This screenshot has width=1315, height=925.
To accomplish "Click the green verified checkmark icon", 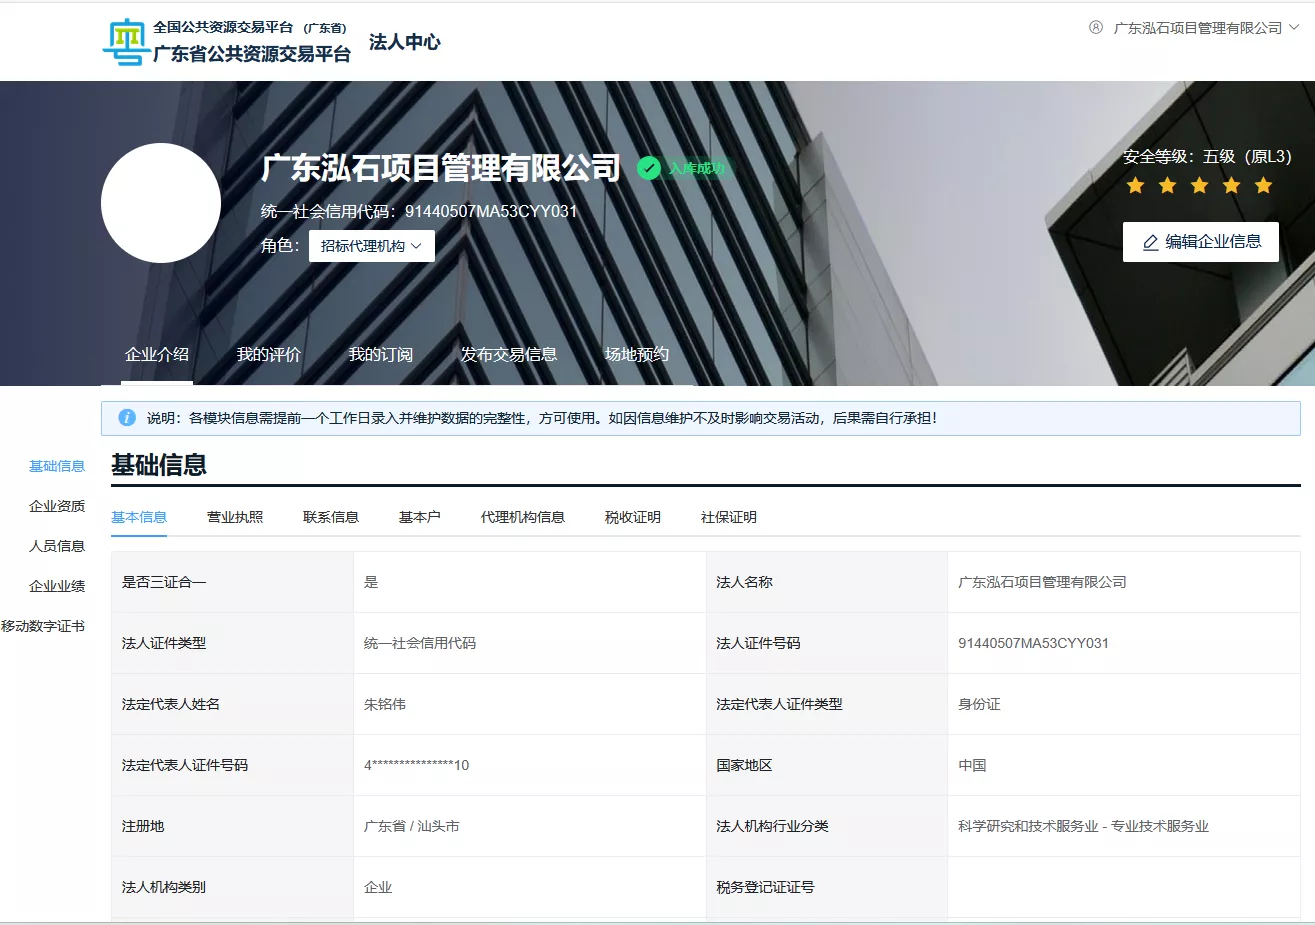I will click(x=649, y=168).
